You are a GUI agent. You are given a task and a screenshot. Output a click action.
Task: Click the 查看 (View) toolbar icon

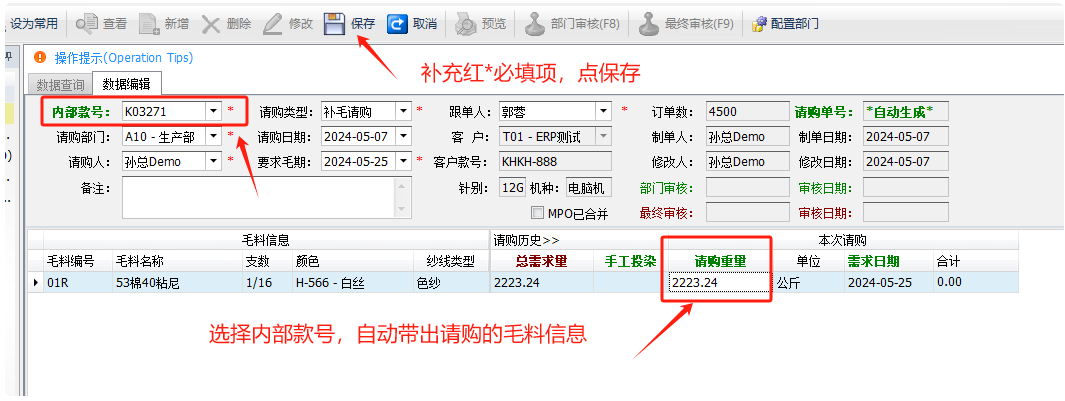pyautogui.click(x=88, y=24)
